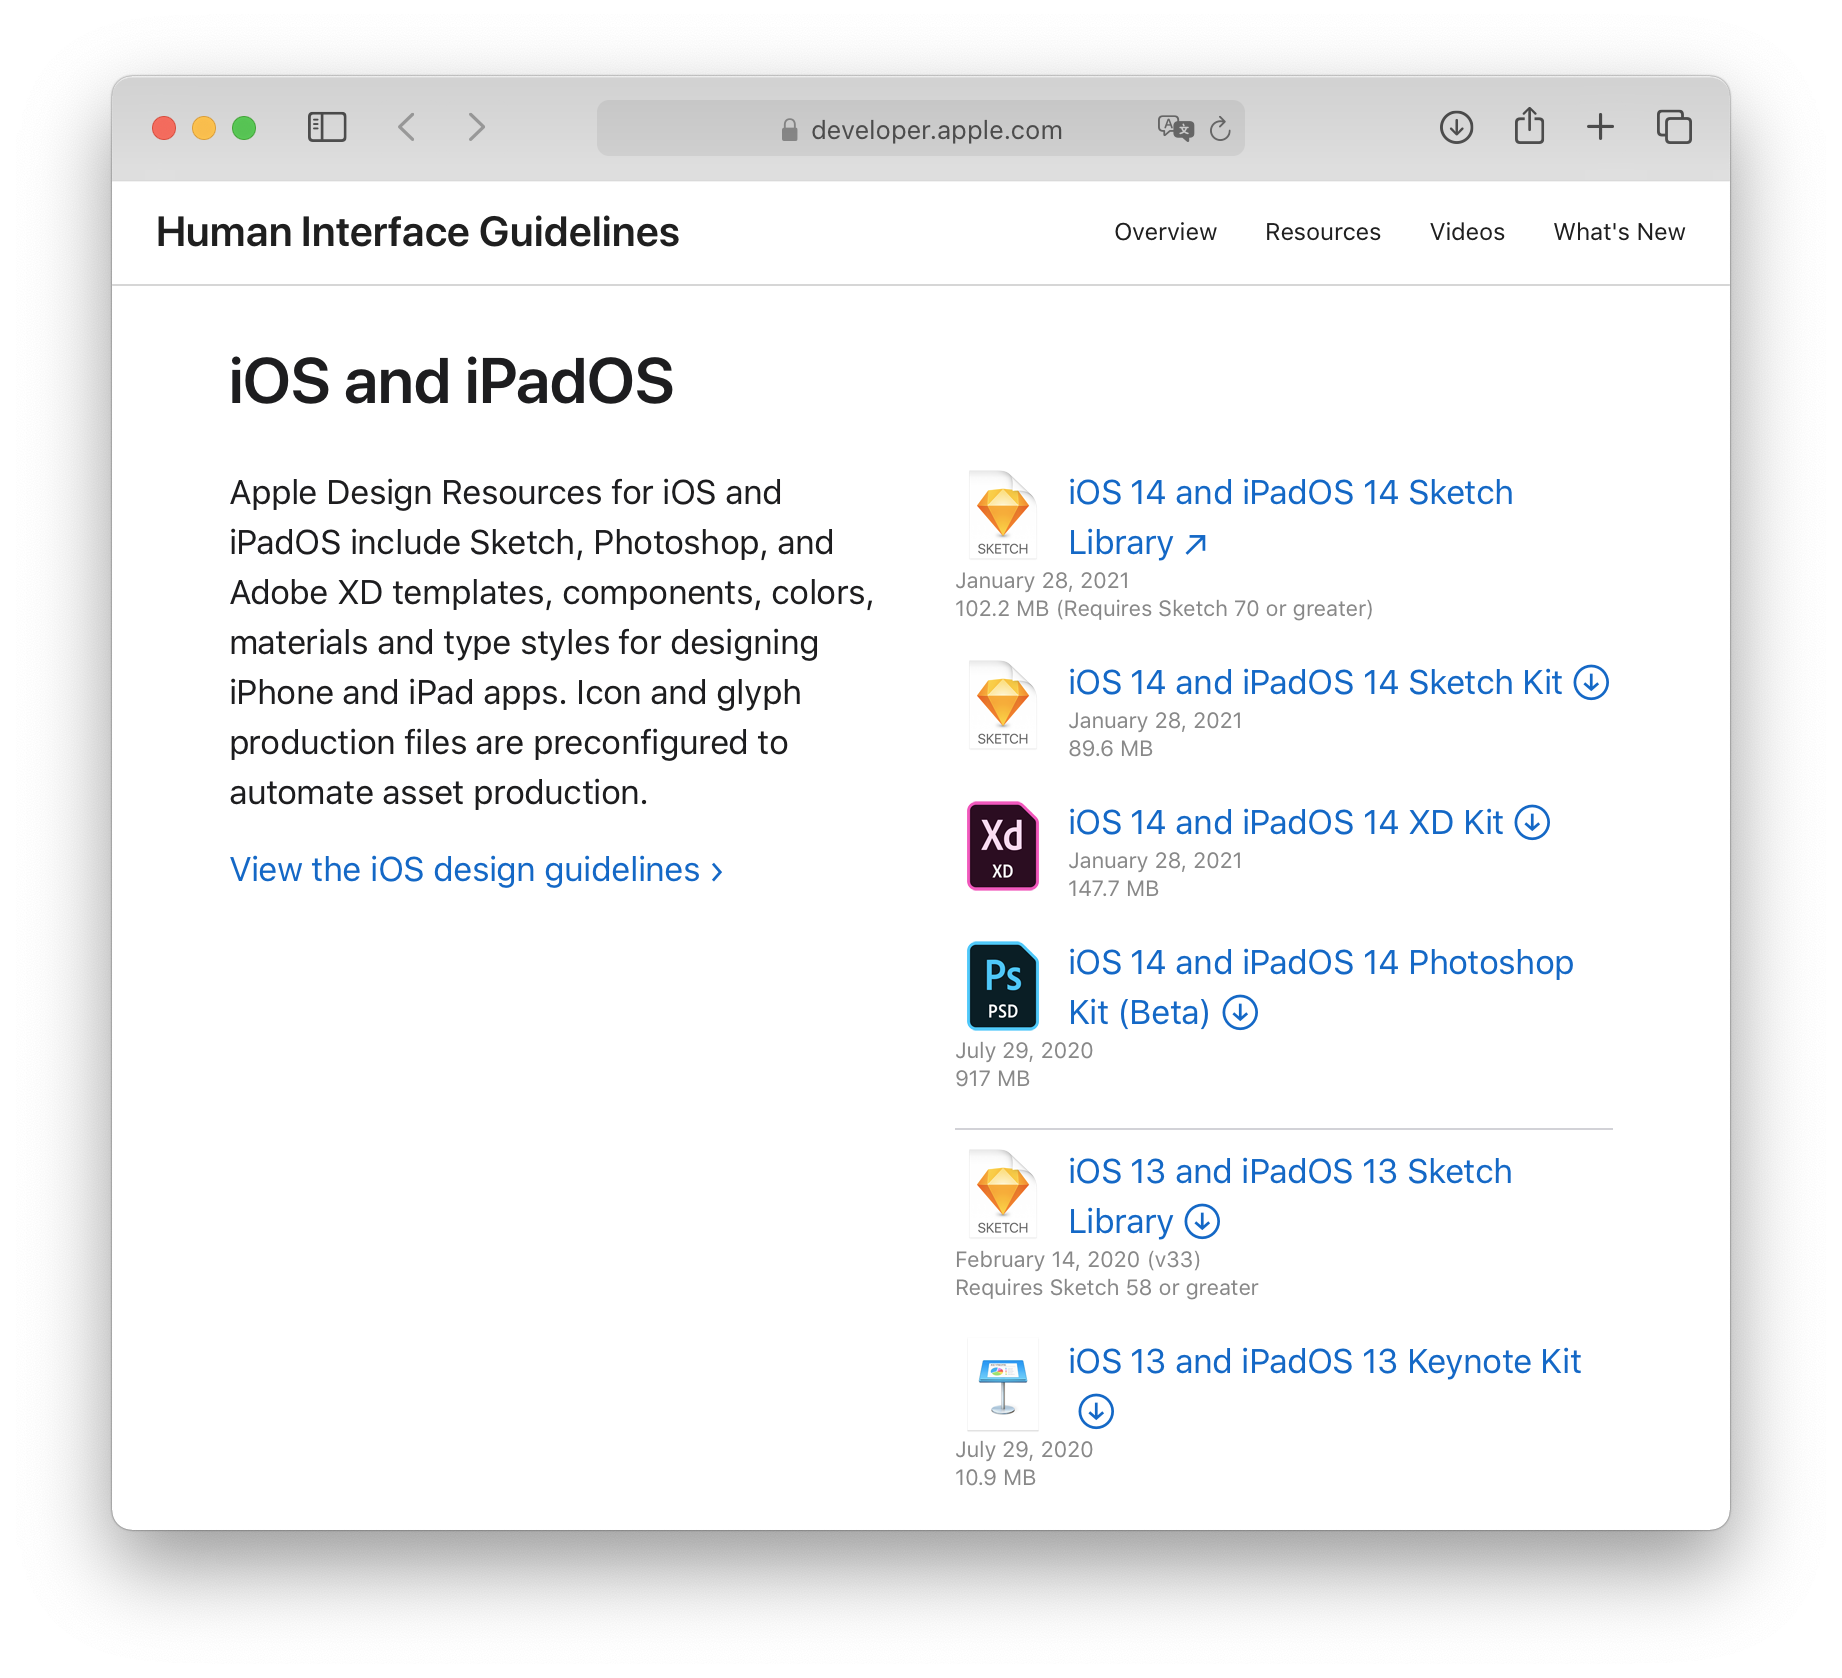The image size is (1842, 1678).
Task: Click download icon next to XD Kit
Action: [1532, 823]
